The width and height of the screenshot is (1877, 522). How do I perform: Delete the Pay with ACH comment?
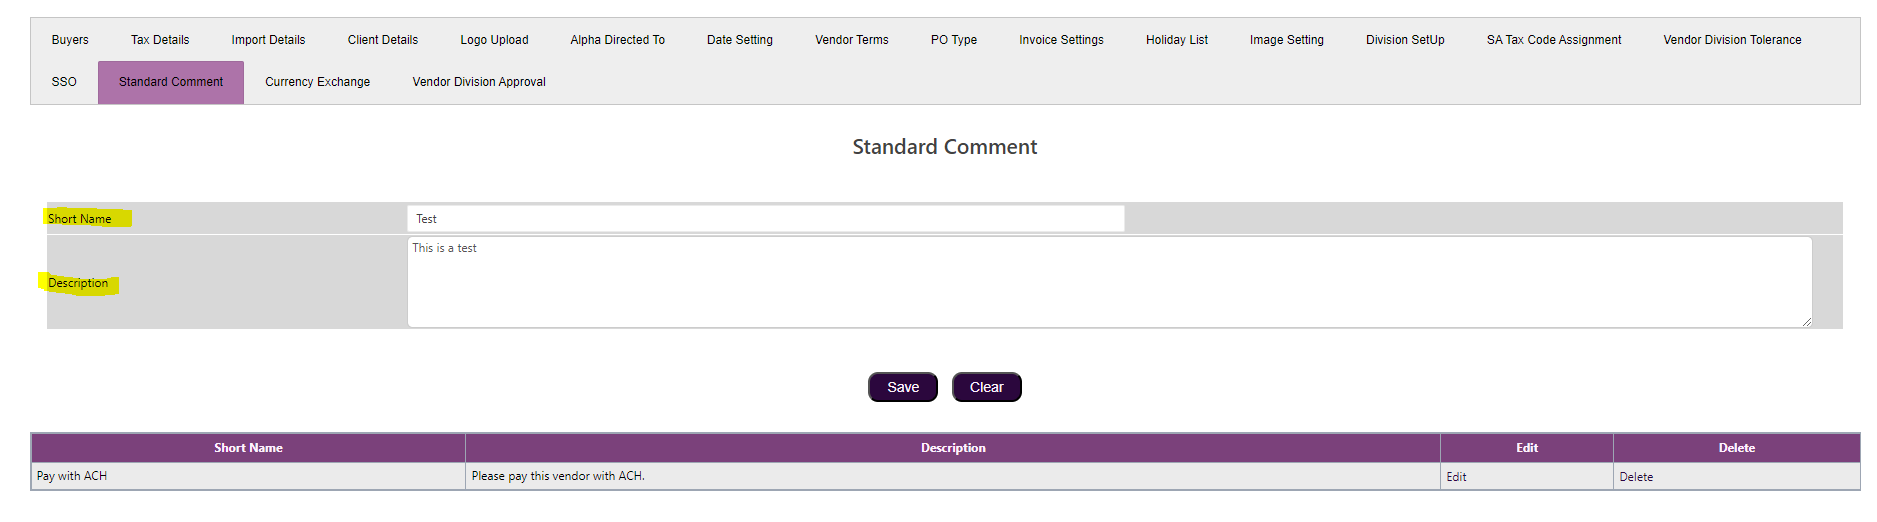pyautogui.click(x=1636, y=477)
